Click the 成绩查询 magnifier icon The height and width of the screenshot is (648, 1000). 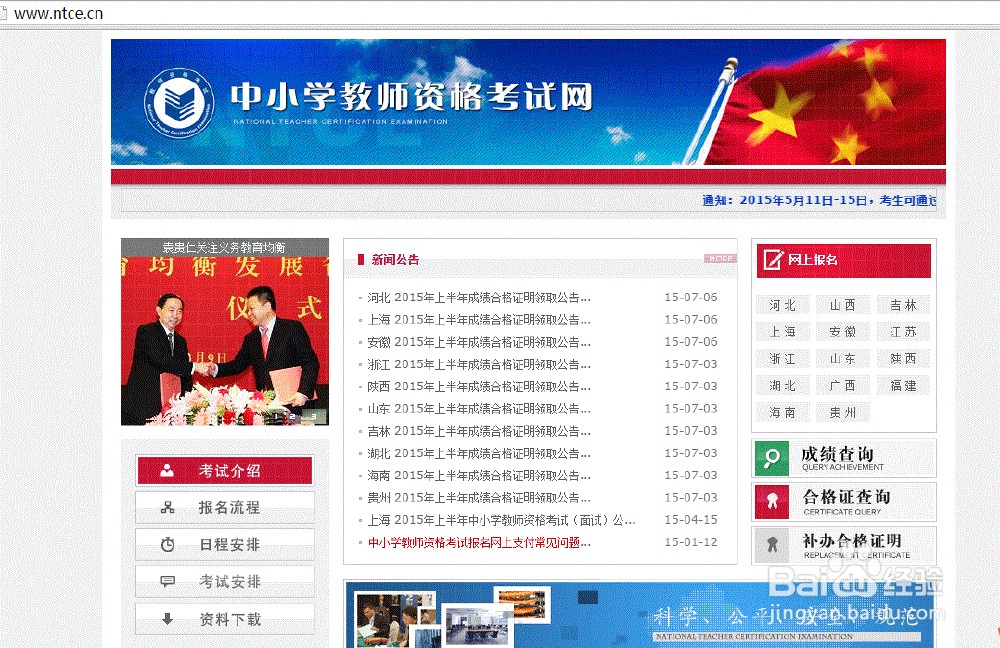click(x=770, y=459)
